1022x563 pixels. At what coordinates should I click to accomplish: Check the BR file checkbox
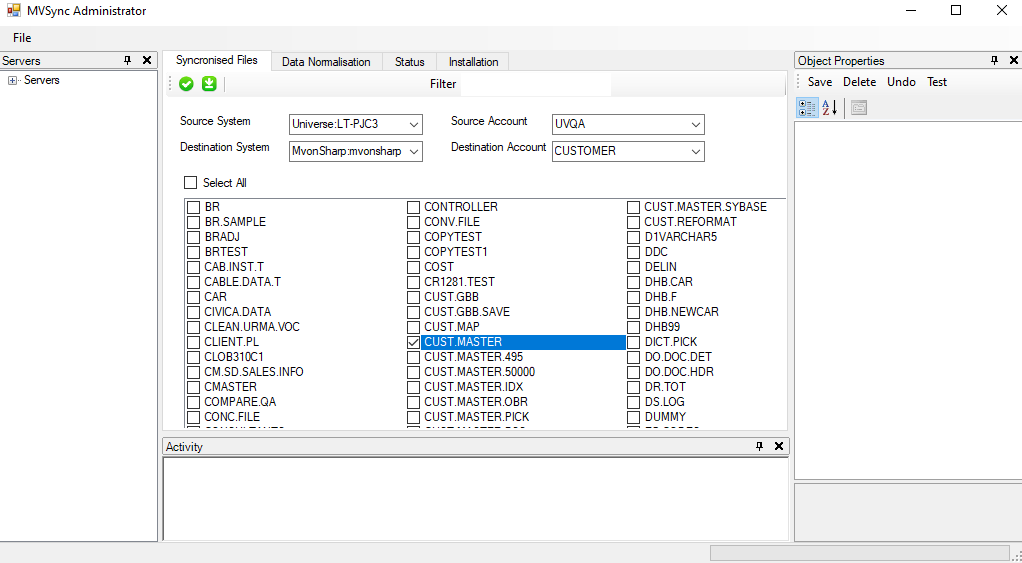[x=193, y=207]
